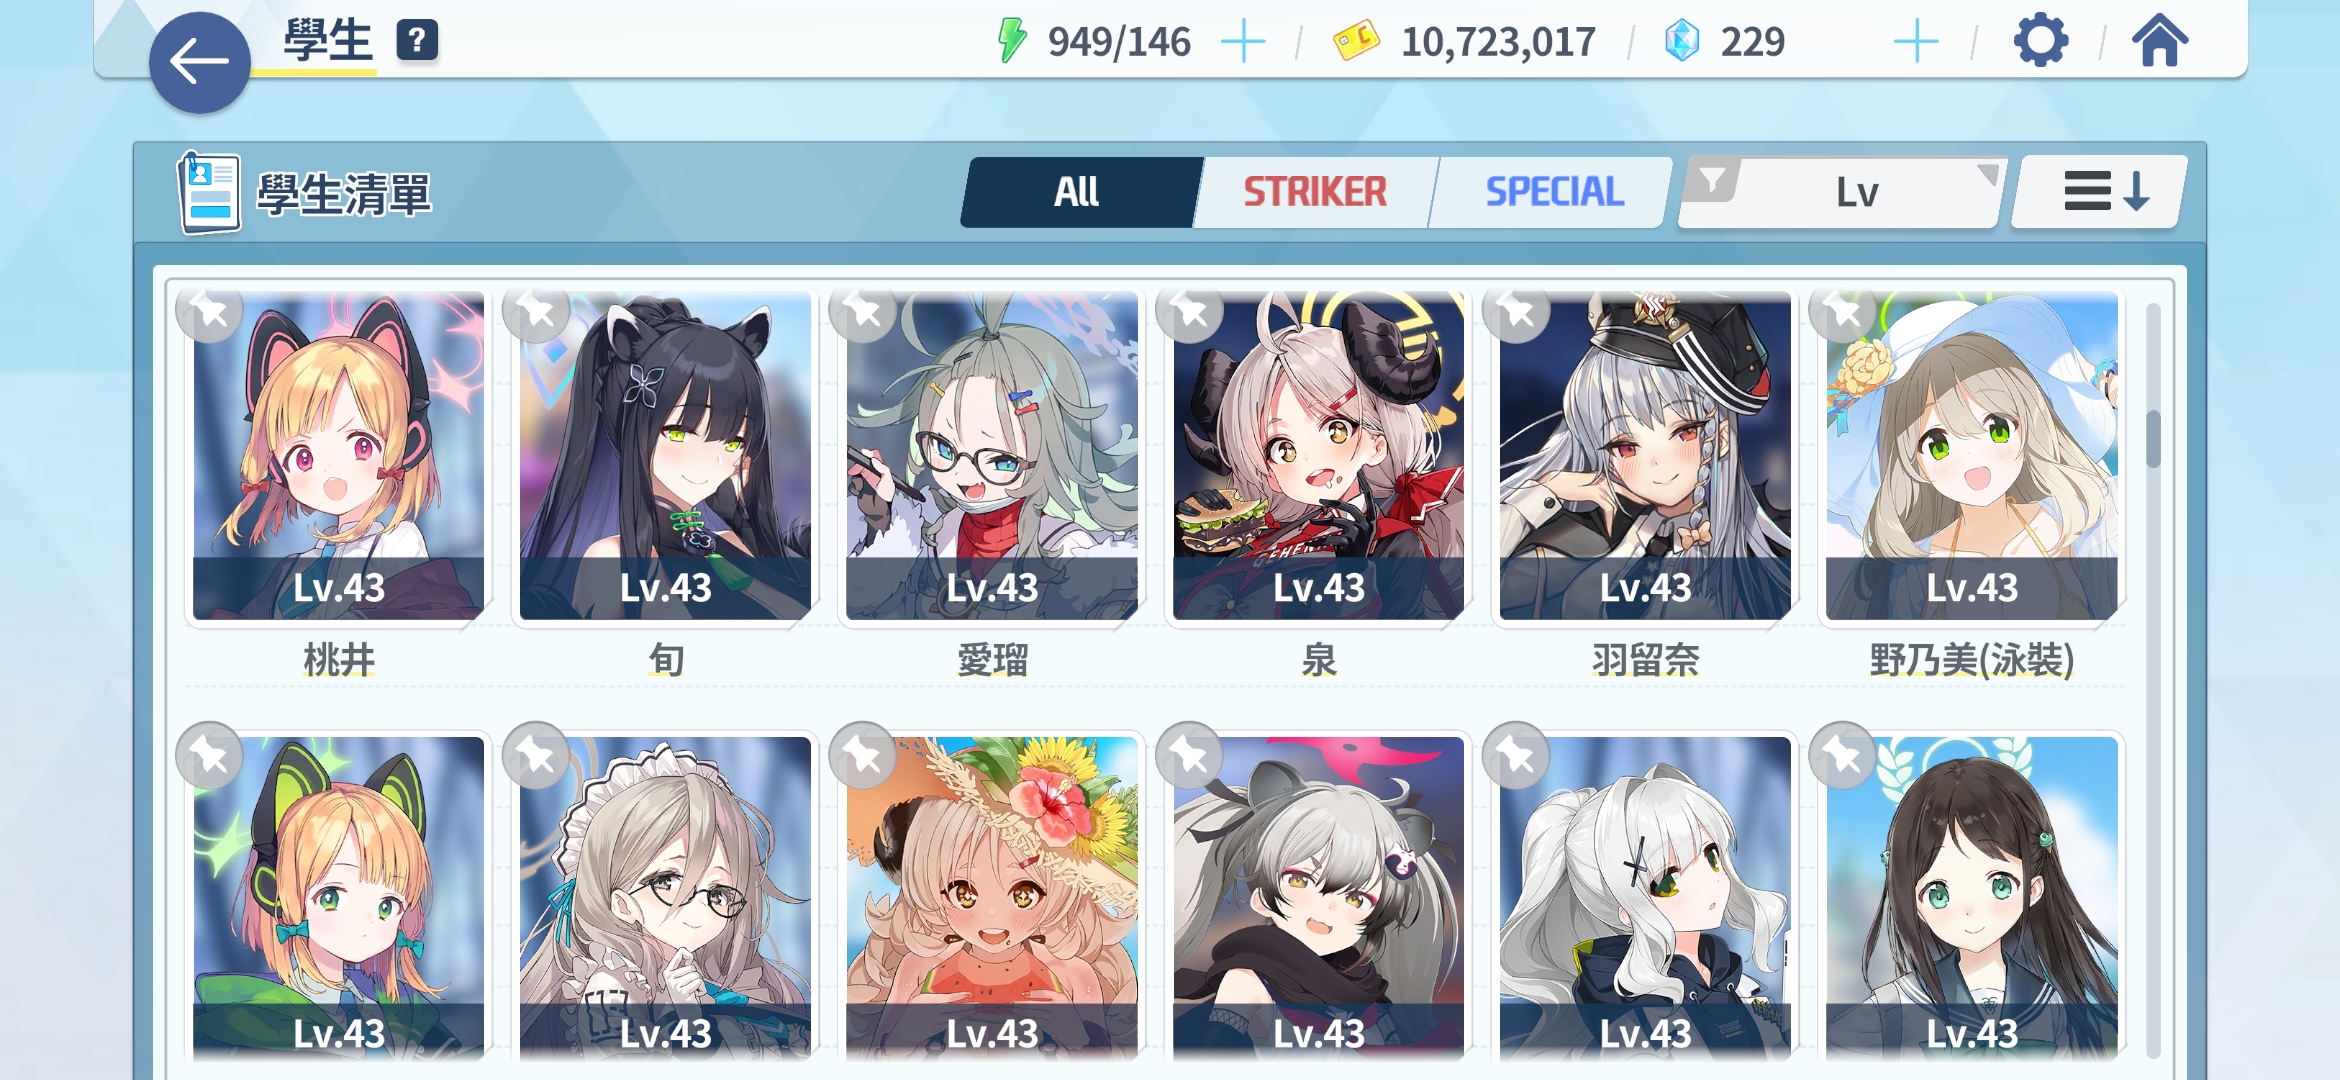
Task: Click the green energy bolt icon
Action: [1012, 41]
